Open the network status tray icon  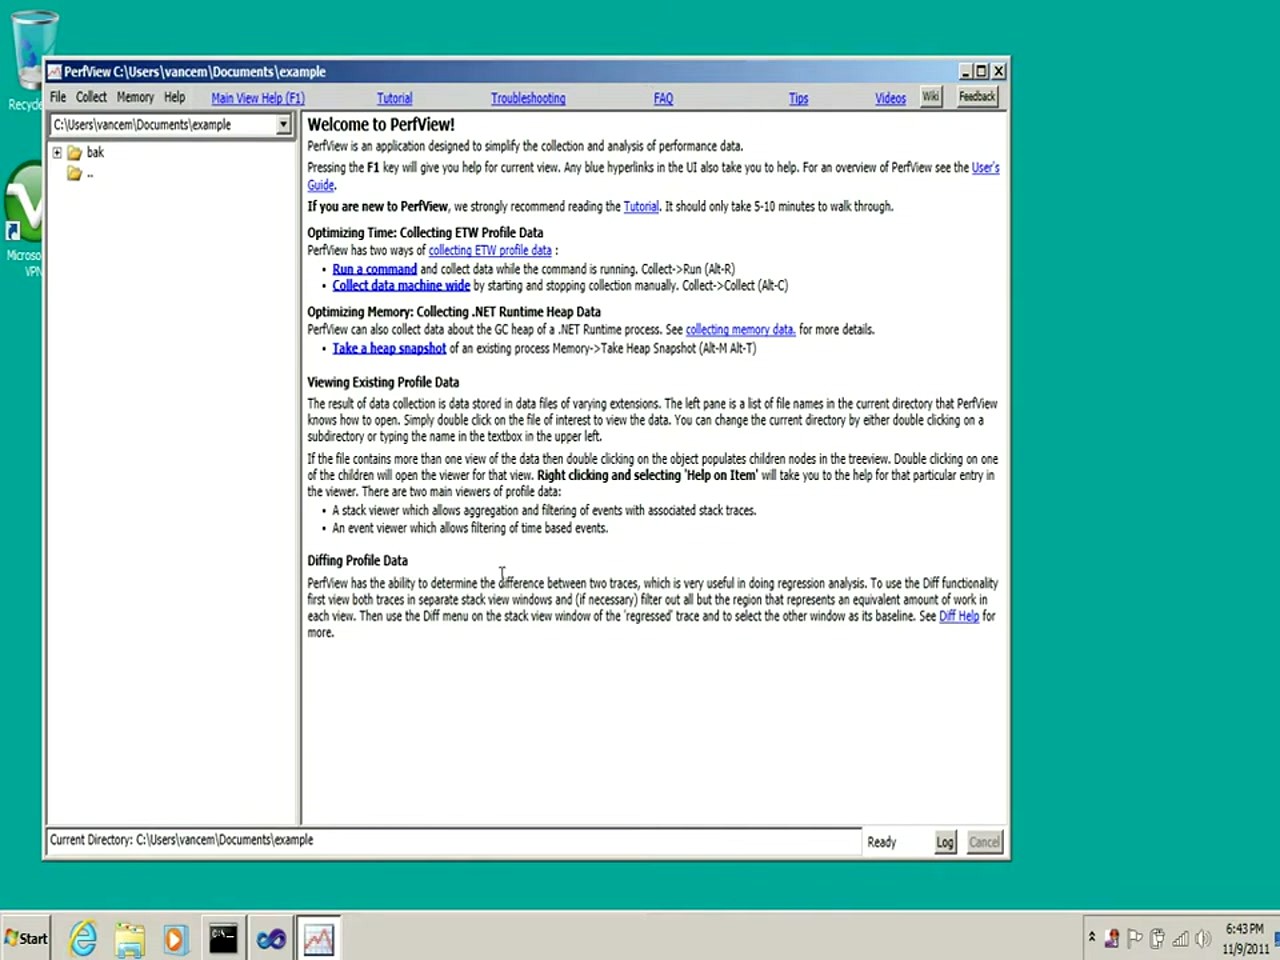[x=1178, y=938]
